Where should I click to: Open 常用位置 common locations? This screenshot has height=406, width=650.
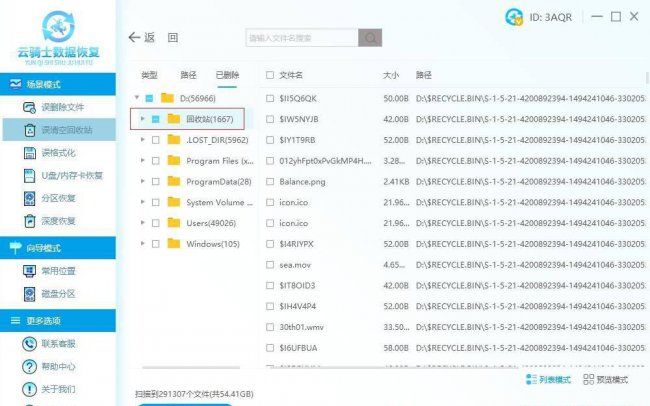click(49, 271)
